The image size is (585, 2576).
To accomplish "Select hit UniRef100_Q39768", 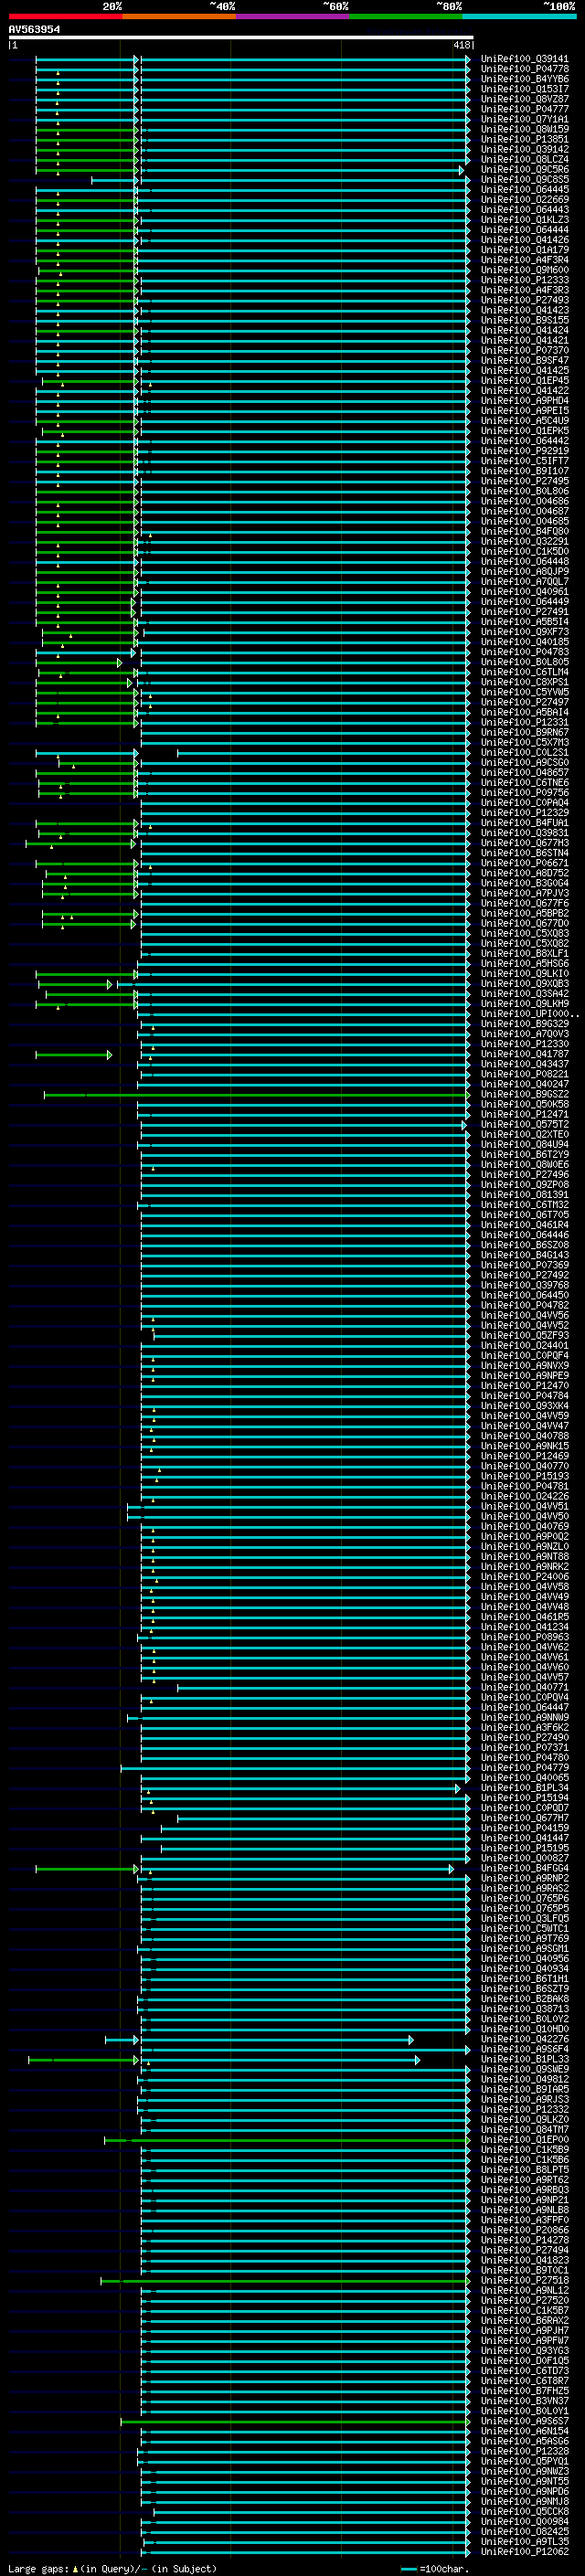I will (525, 1285).
